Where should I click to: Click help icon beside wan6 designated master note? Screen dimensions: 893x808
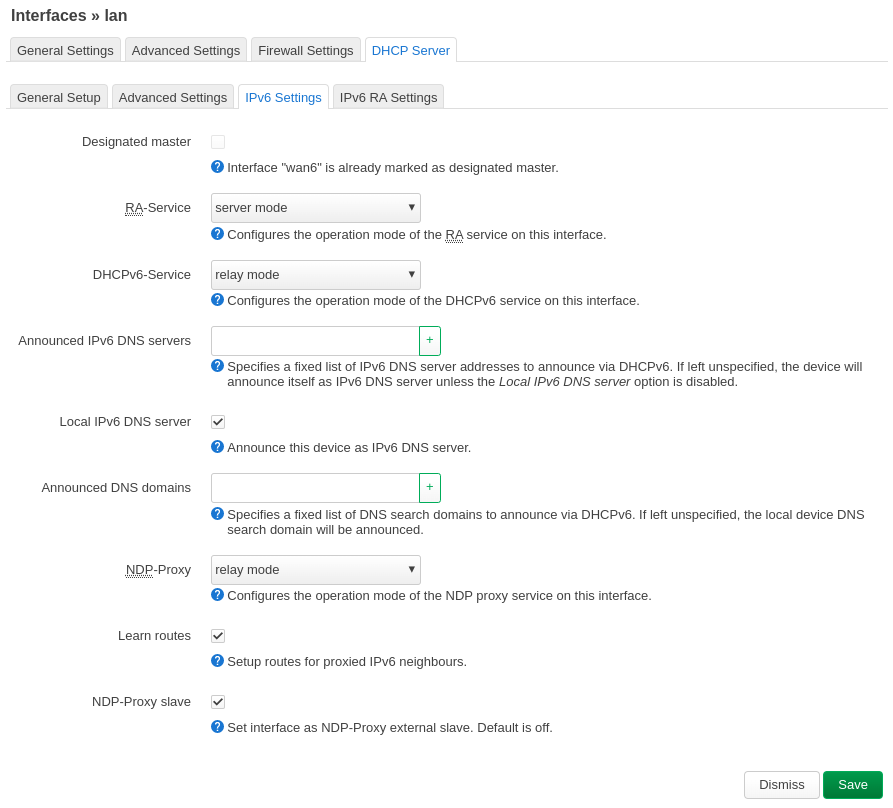click(x=217, y=167)
